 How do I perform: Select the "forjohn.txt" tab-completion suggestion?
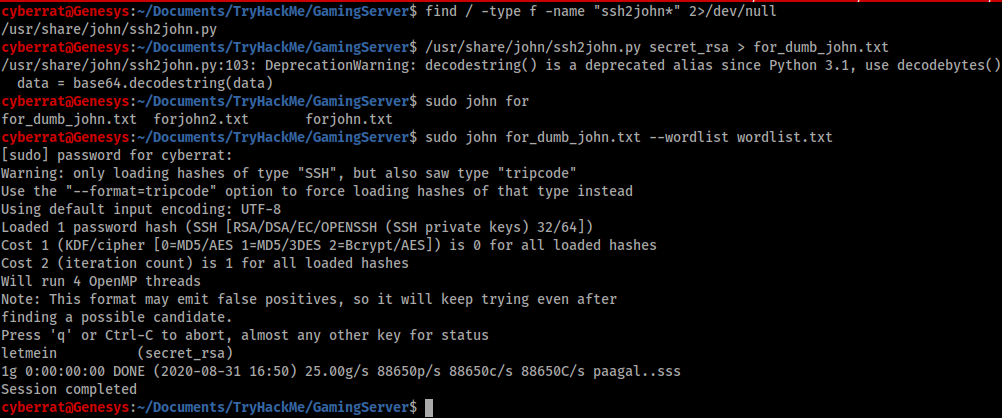(x=349, y=120)
